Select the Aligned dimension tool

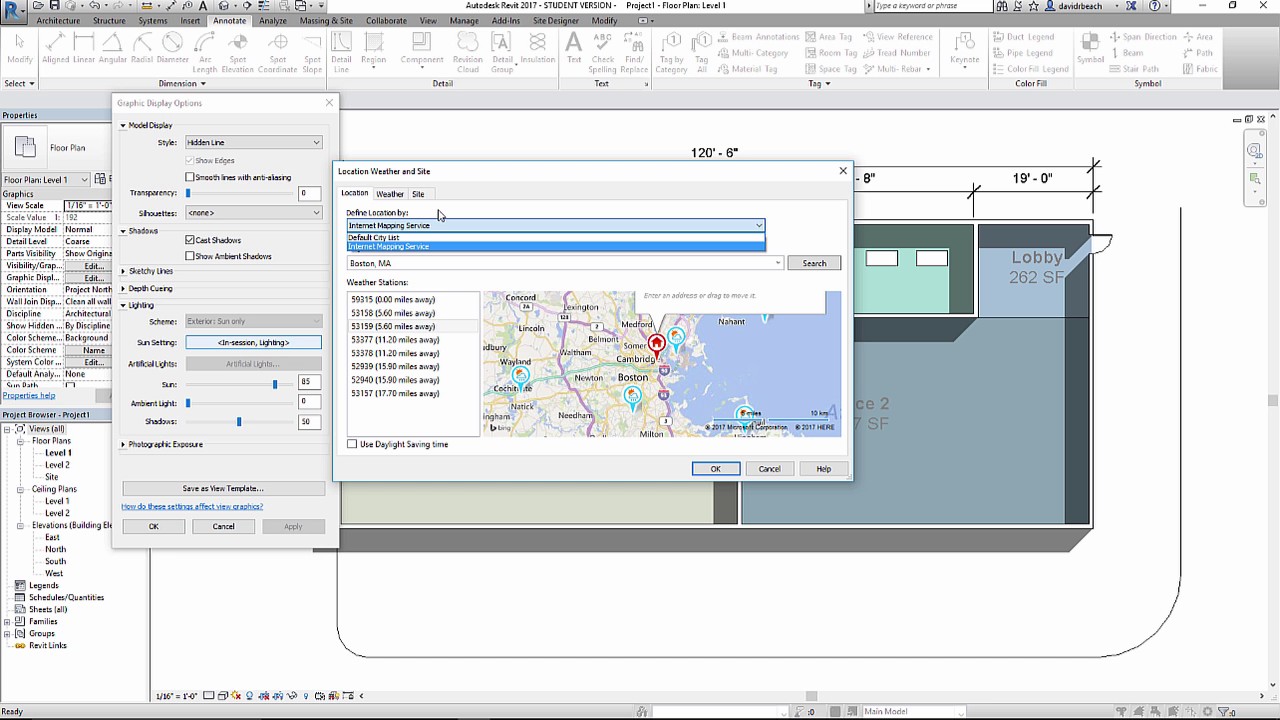(x=55, y=50)
